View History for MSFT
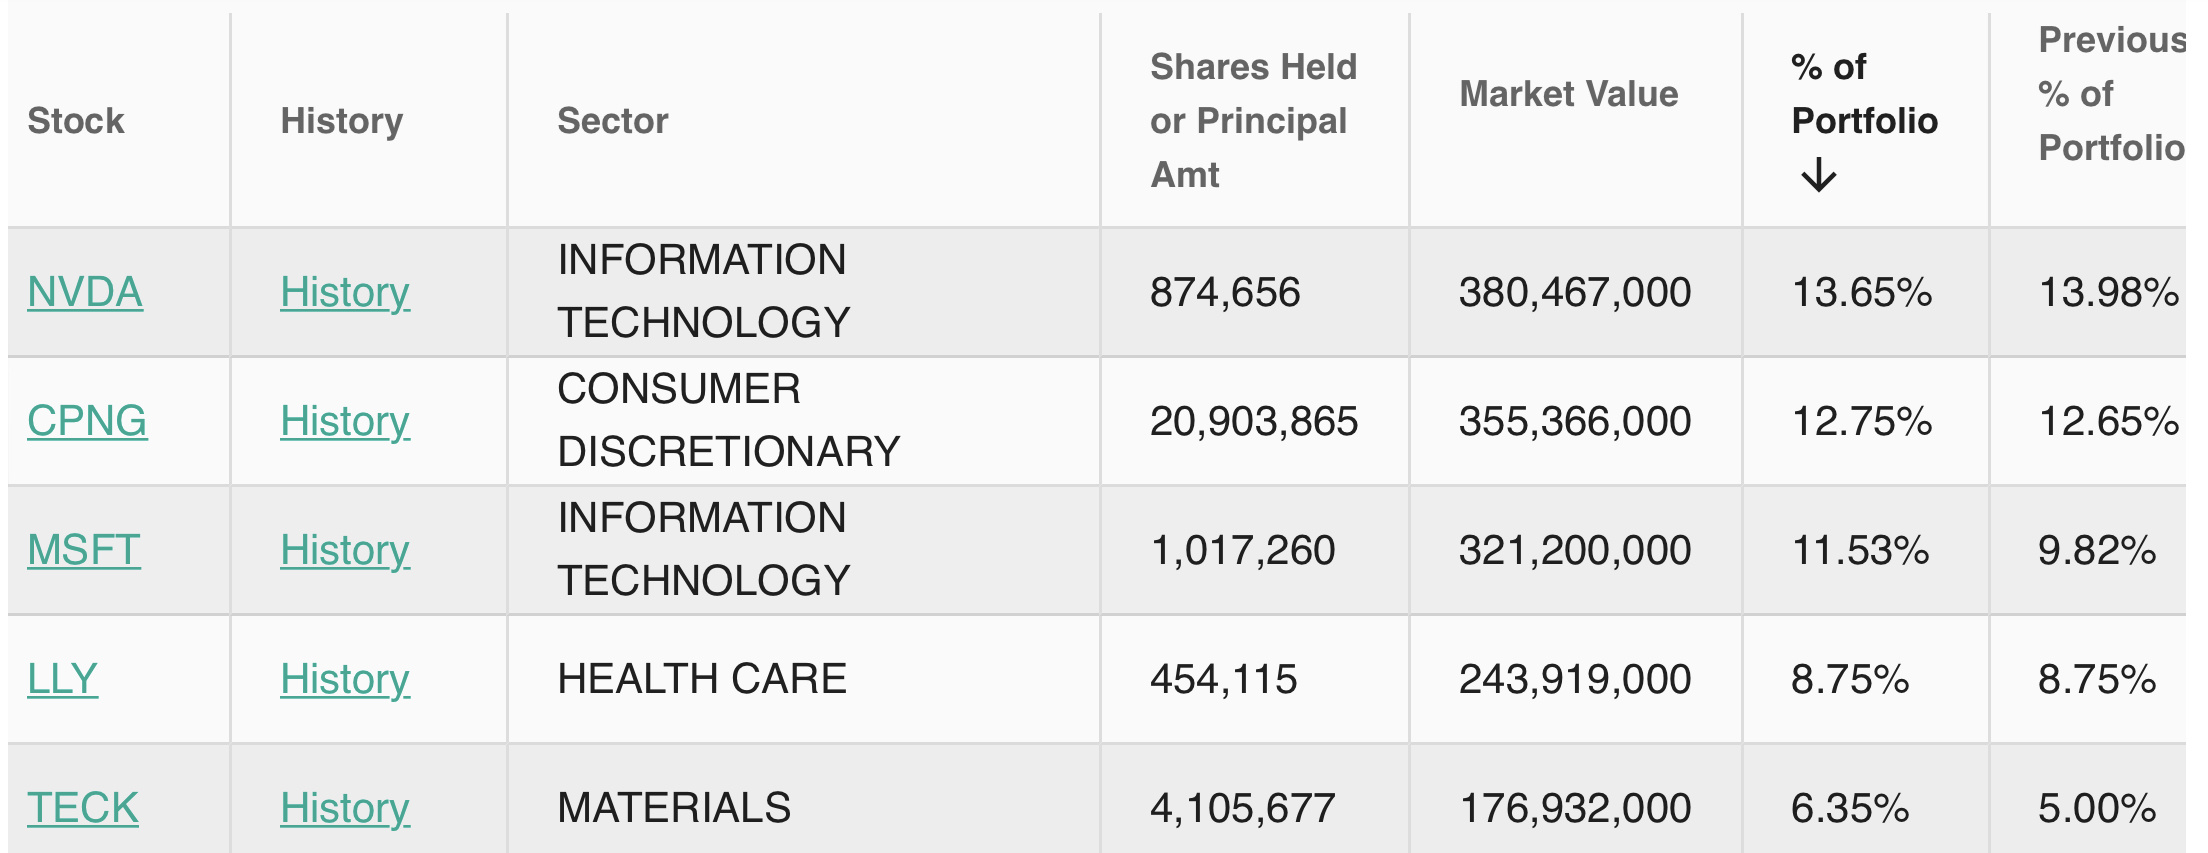This screenshot has width=2208, height=853. [x=345, y=550]
